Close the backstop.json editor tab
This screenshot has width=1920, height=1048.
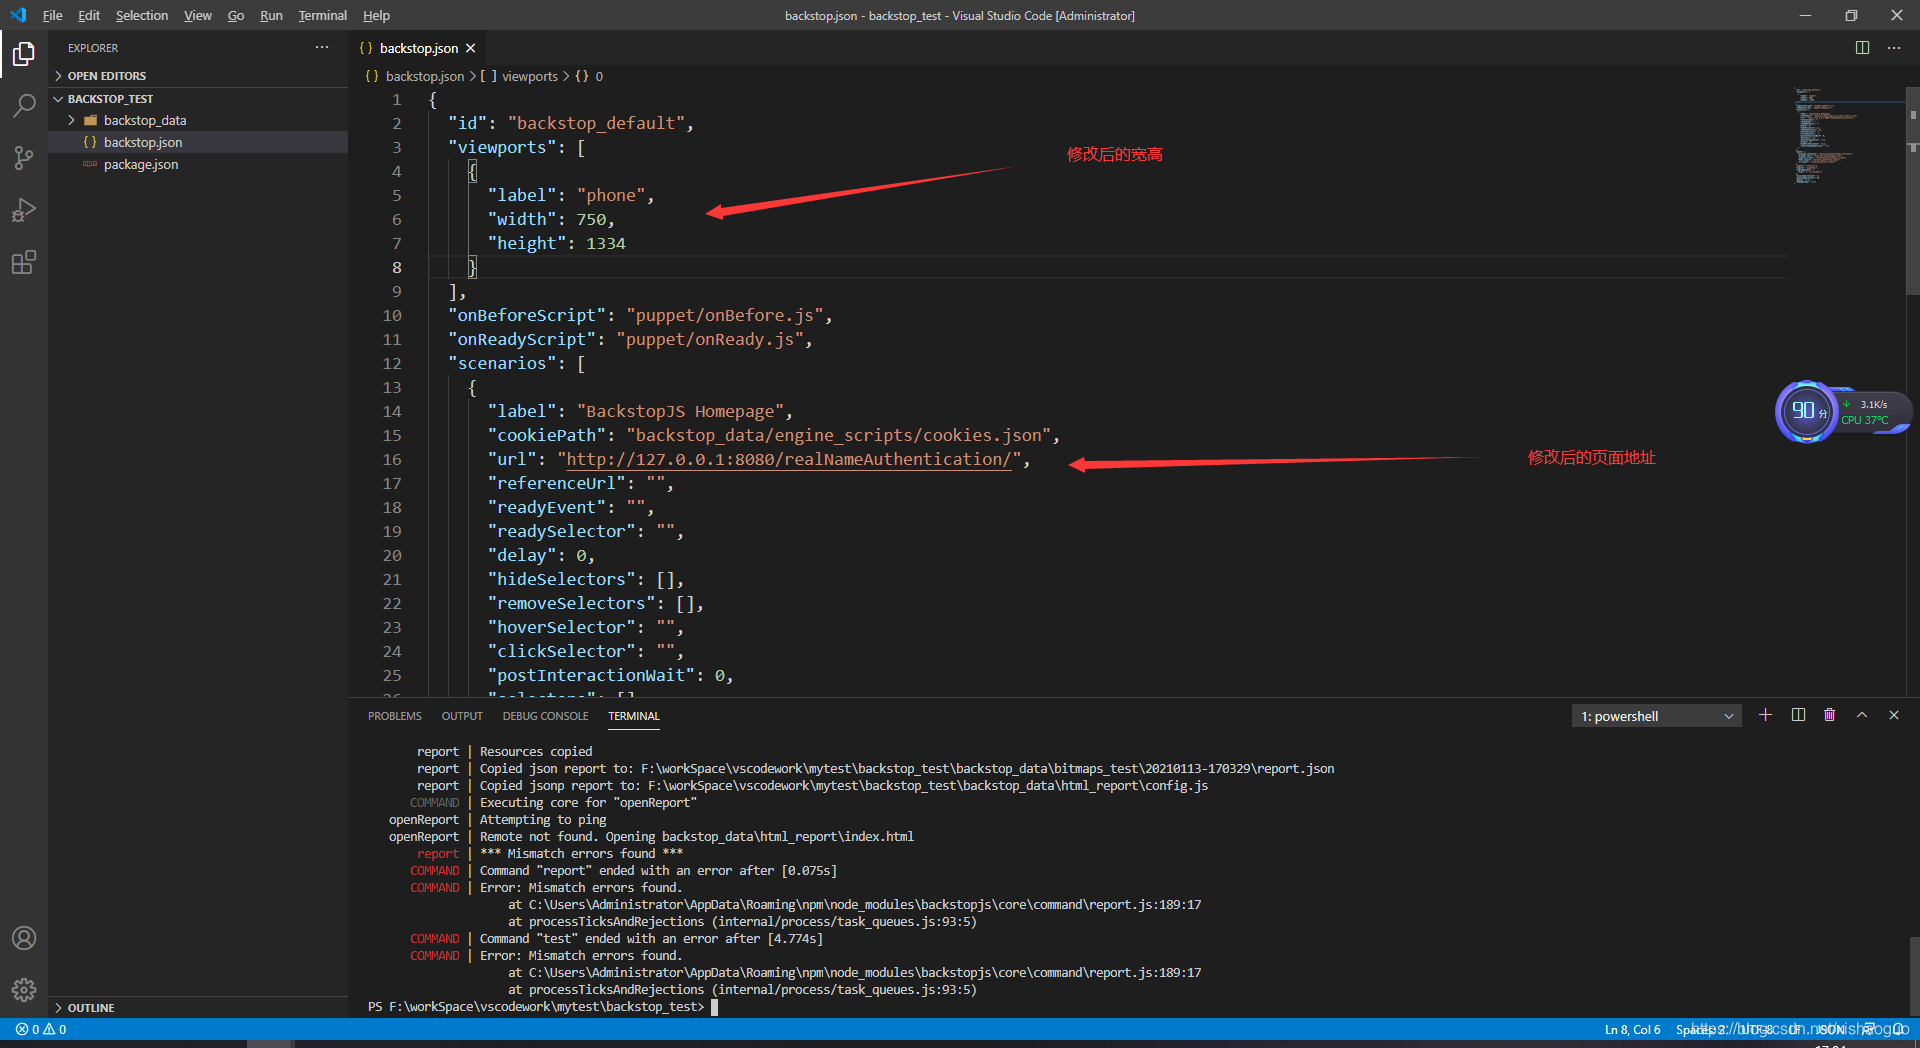pyautogui.click(x=470, y=48)
